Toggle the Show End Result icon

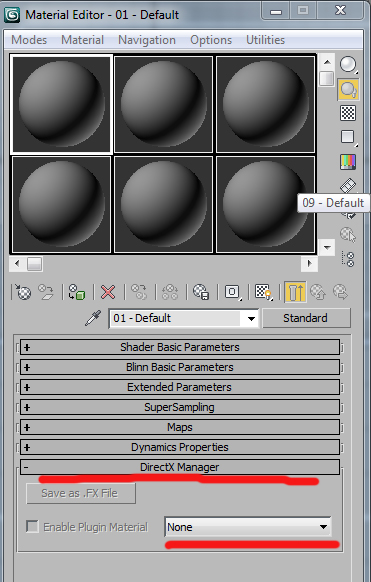295,292
